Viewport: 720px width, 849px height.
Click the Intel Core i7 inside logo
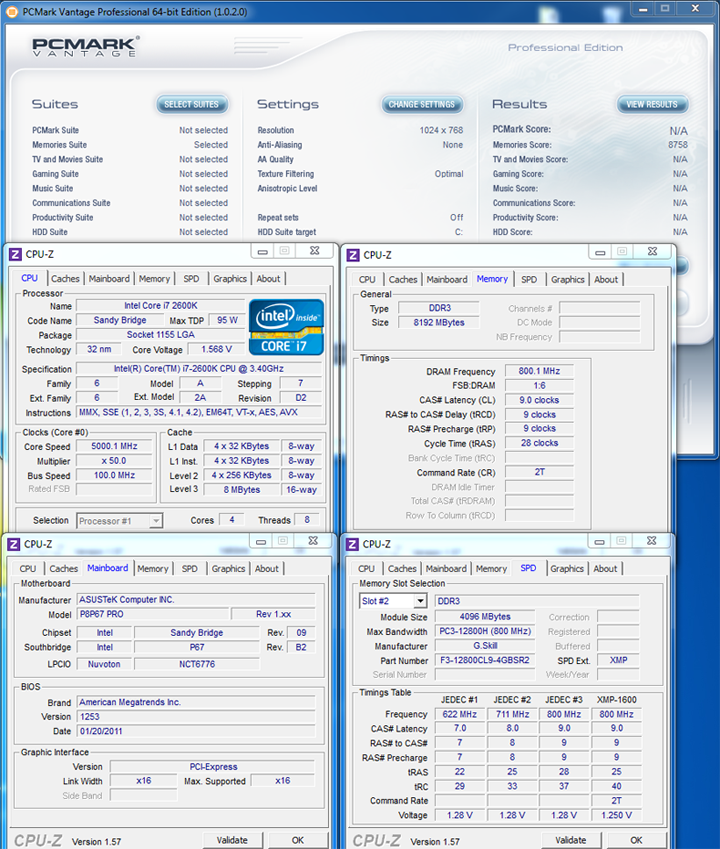[x=286, y=327]
